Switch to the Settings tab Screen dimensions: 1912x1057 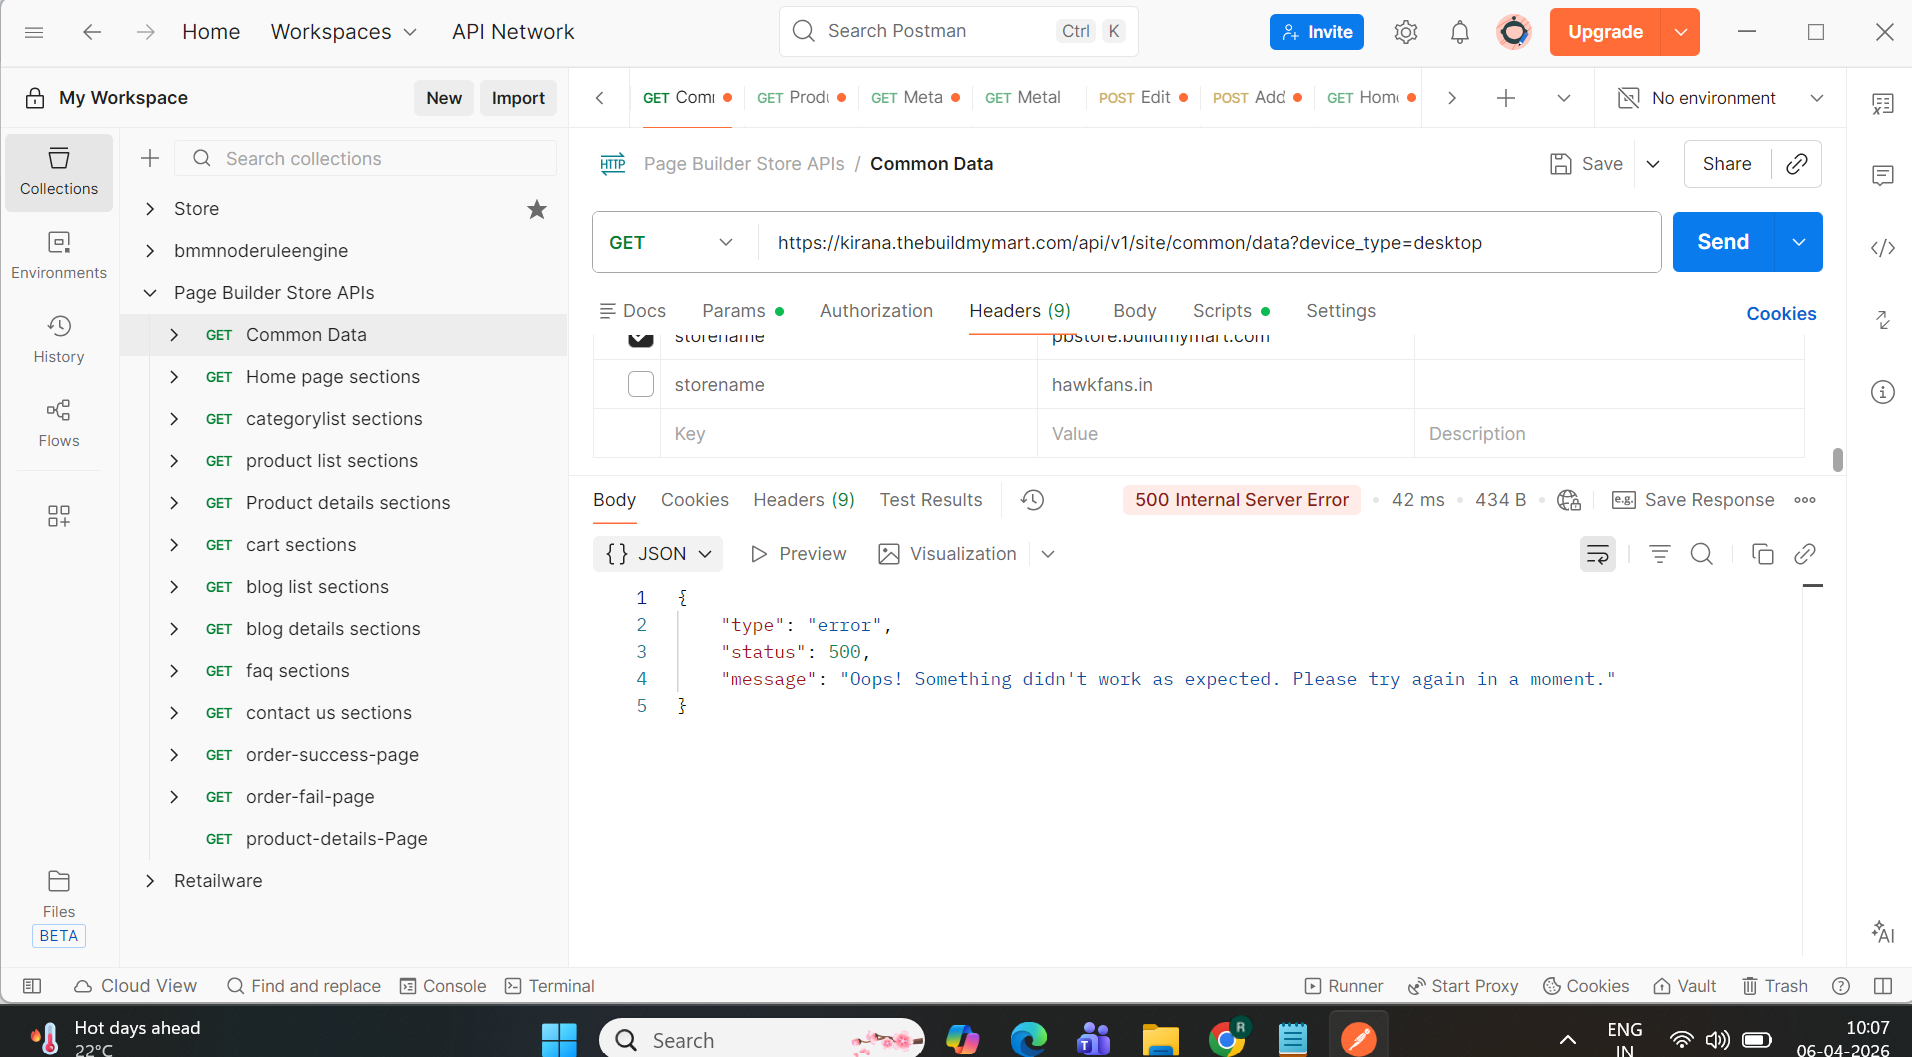click(1341, 311)
